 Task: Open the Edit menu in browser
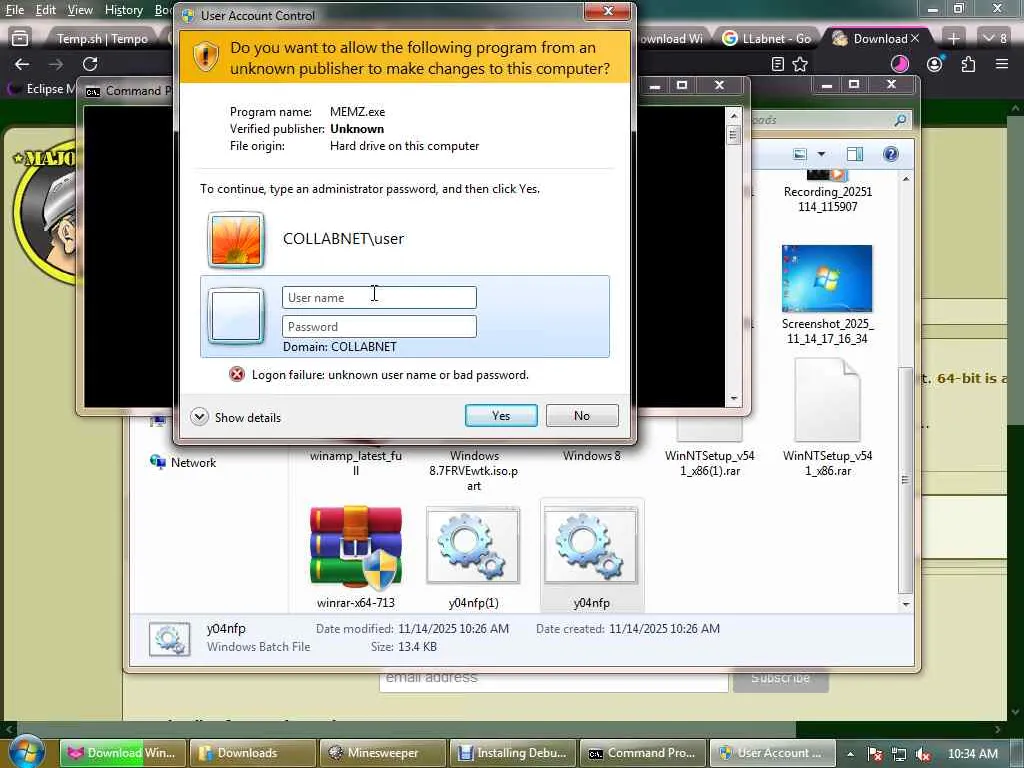(46, 10)
